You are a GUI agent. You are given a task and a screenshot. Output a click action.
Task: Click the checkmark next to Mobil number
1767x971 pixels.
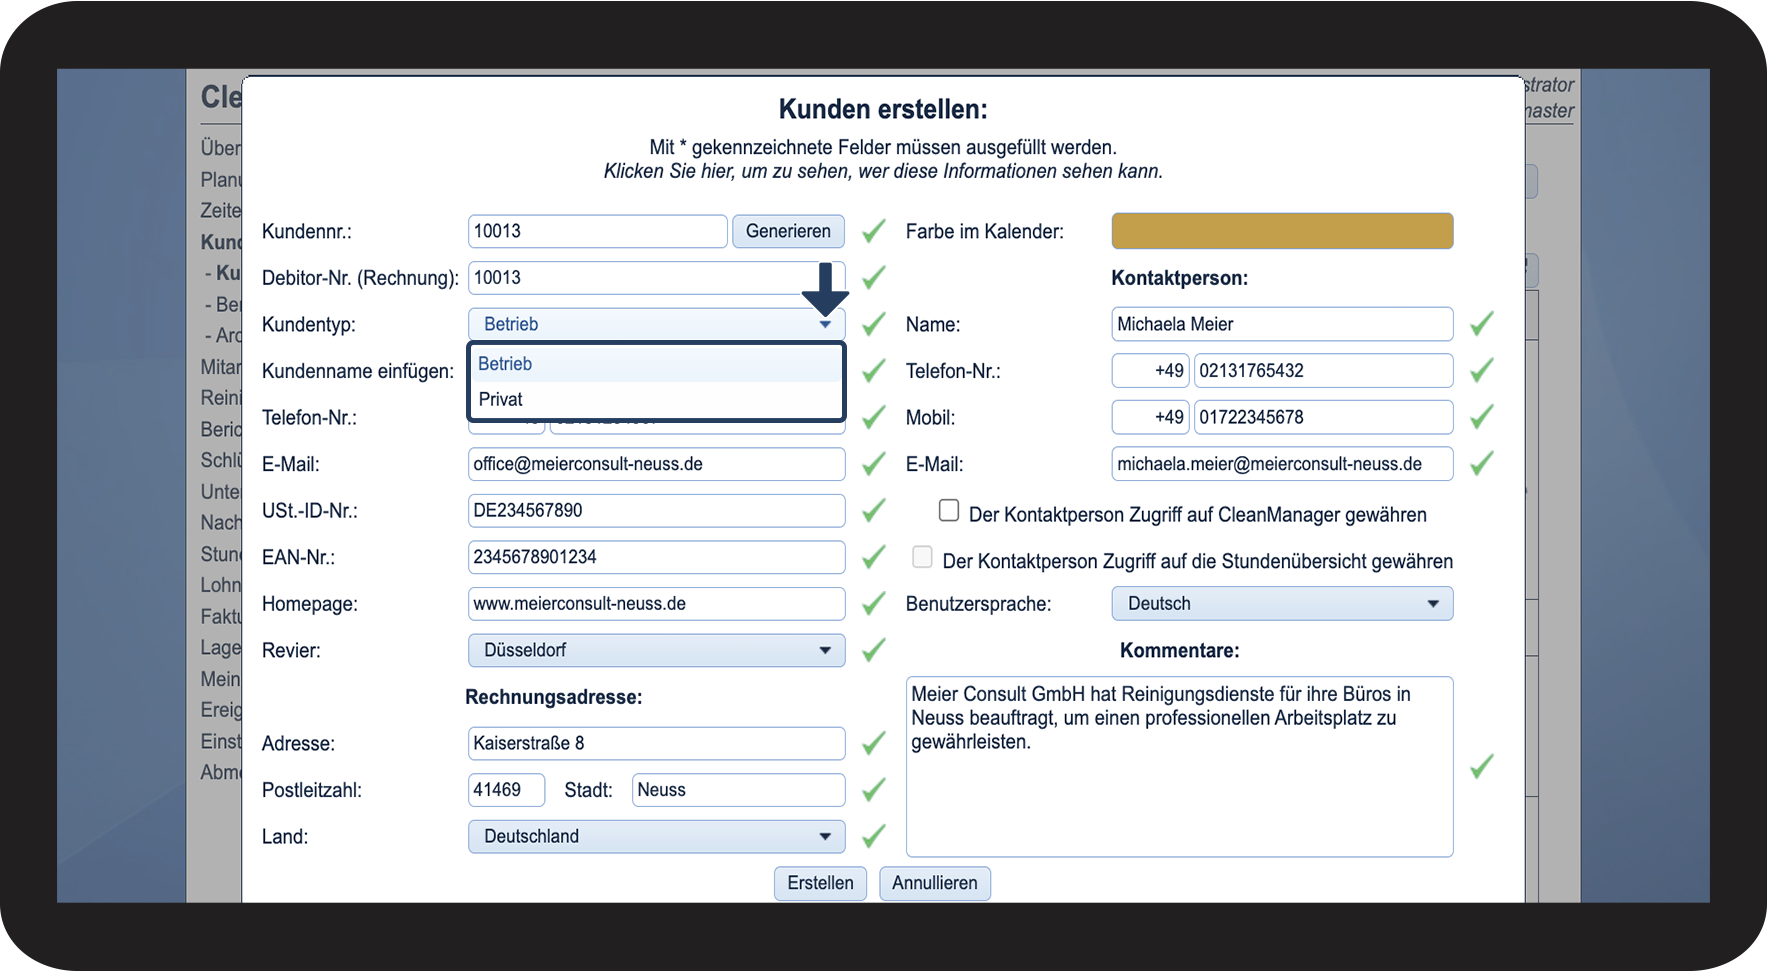click(1481, 417)
